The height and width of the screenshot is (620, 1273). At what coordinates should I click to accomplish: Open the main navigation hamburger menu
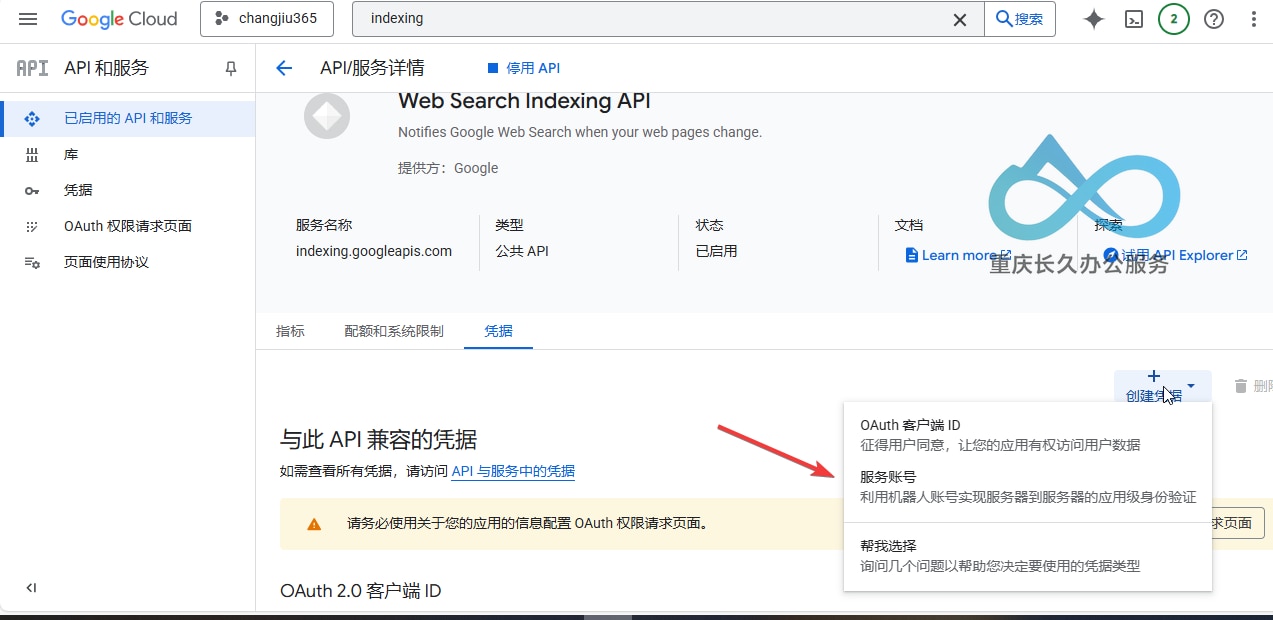[x=28, y=19]
